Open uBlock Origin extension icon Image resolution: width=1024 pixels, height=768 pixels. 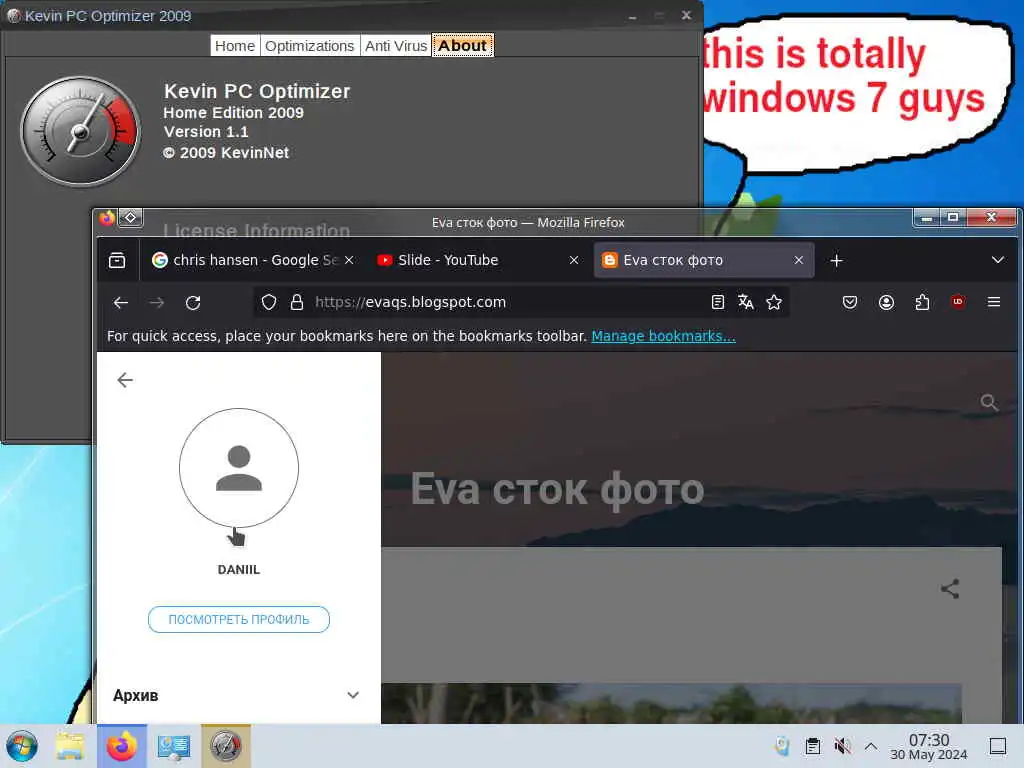tap(958, 301)
